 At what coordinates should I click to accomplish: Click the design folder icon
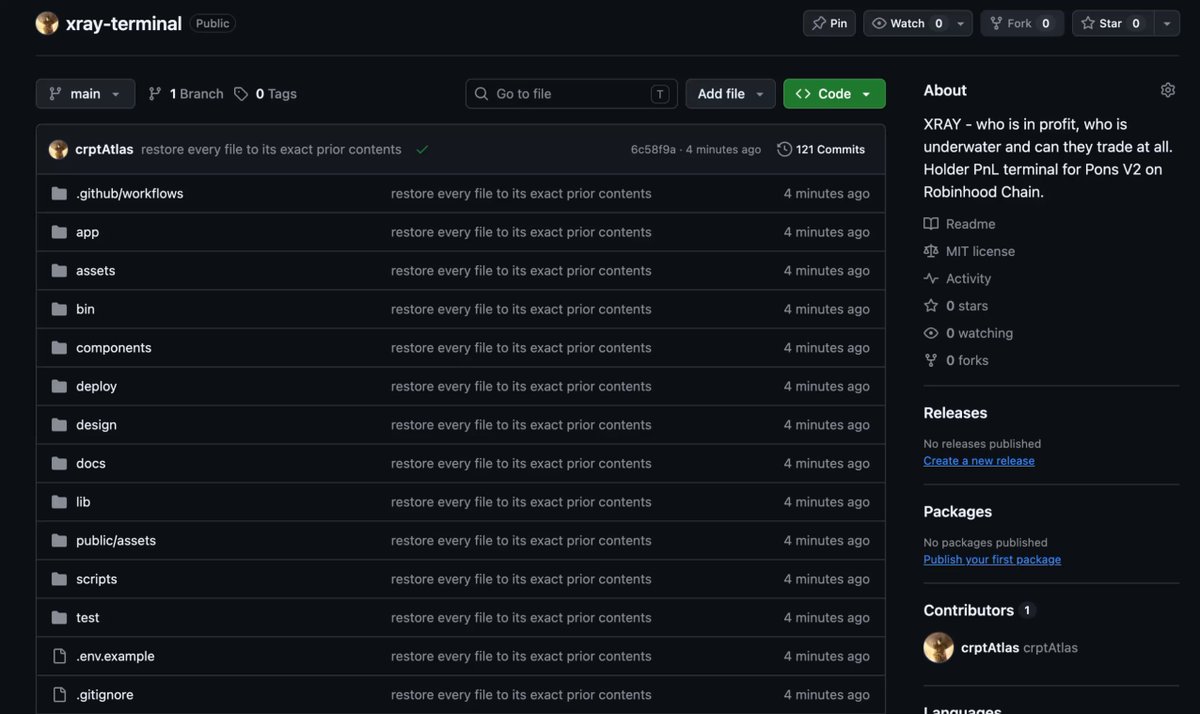click(x=59, y=425)
